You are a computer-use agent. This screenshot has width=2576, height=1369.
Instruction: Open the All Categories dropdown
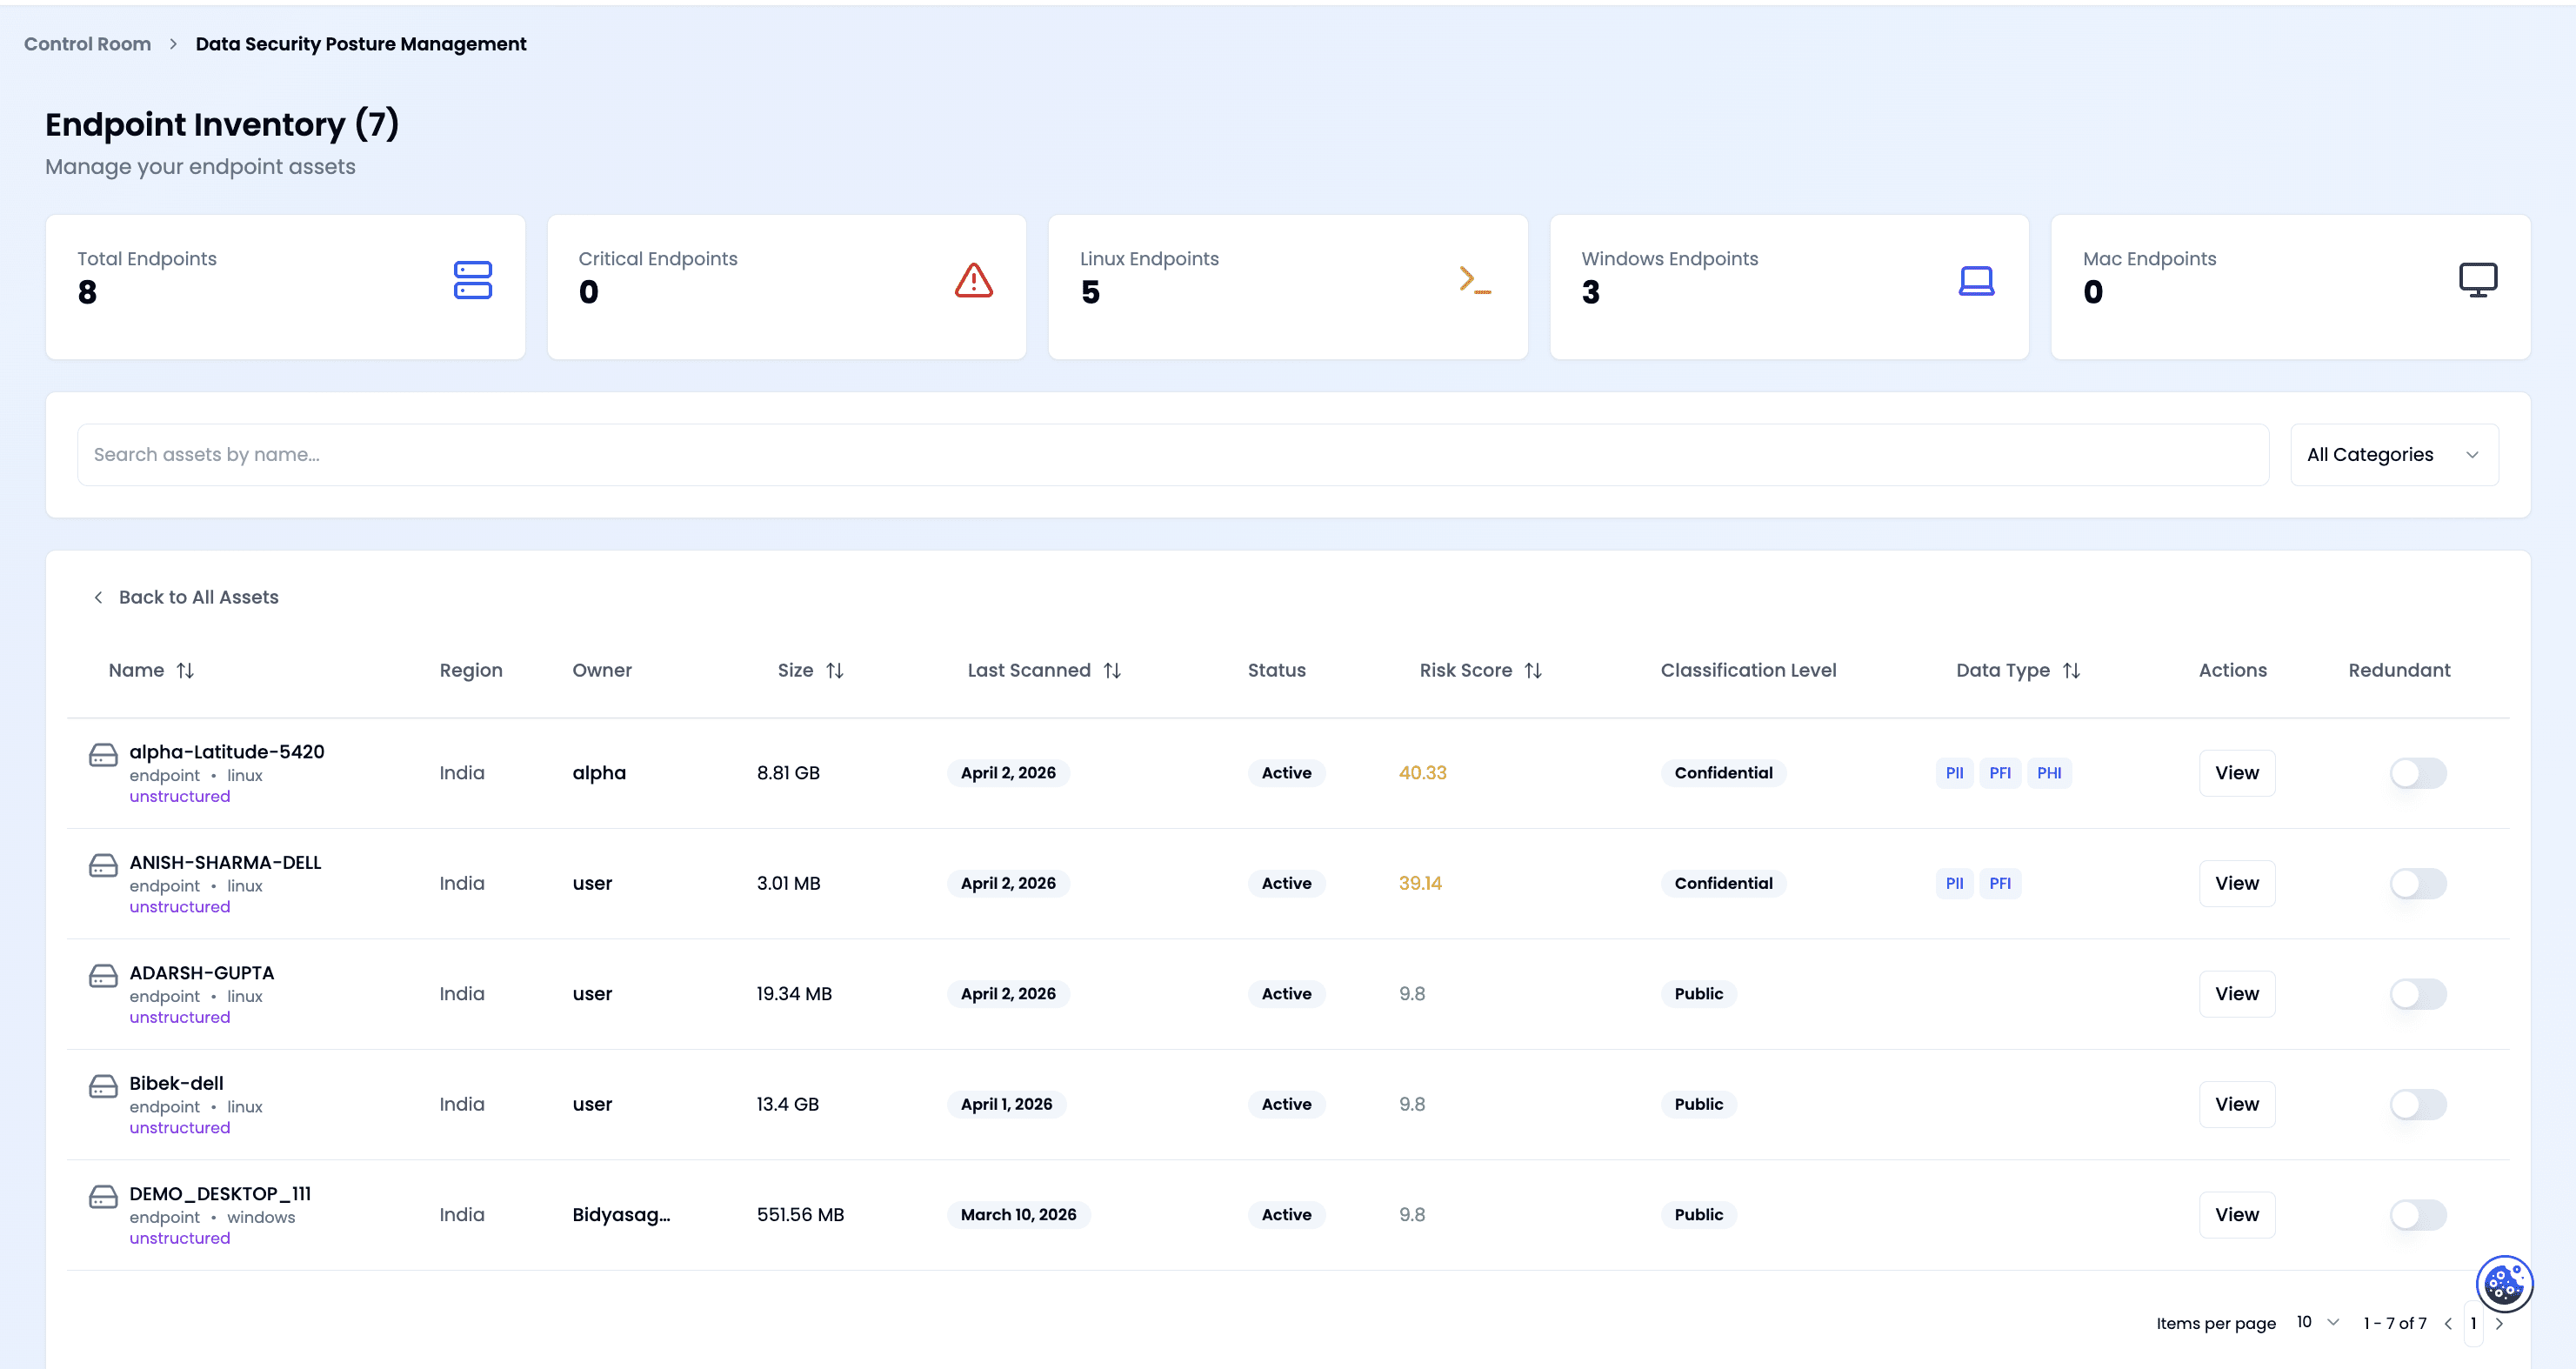(2393, 455)
